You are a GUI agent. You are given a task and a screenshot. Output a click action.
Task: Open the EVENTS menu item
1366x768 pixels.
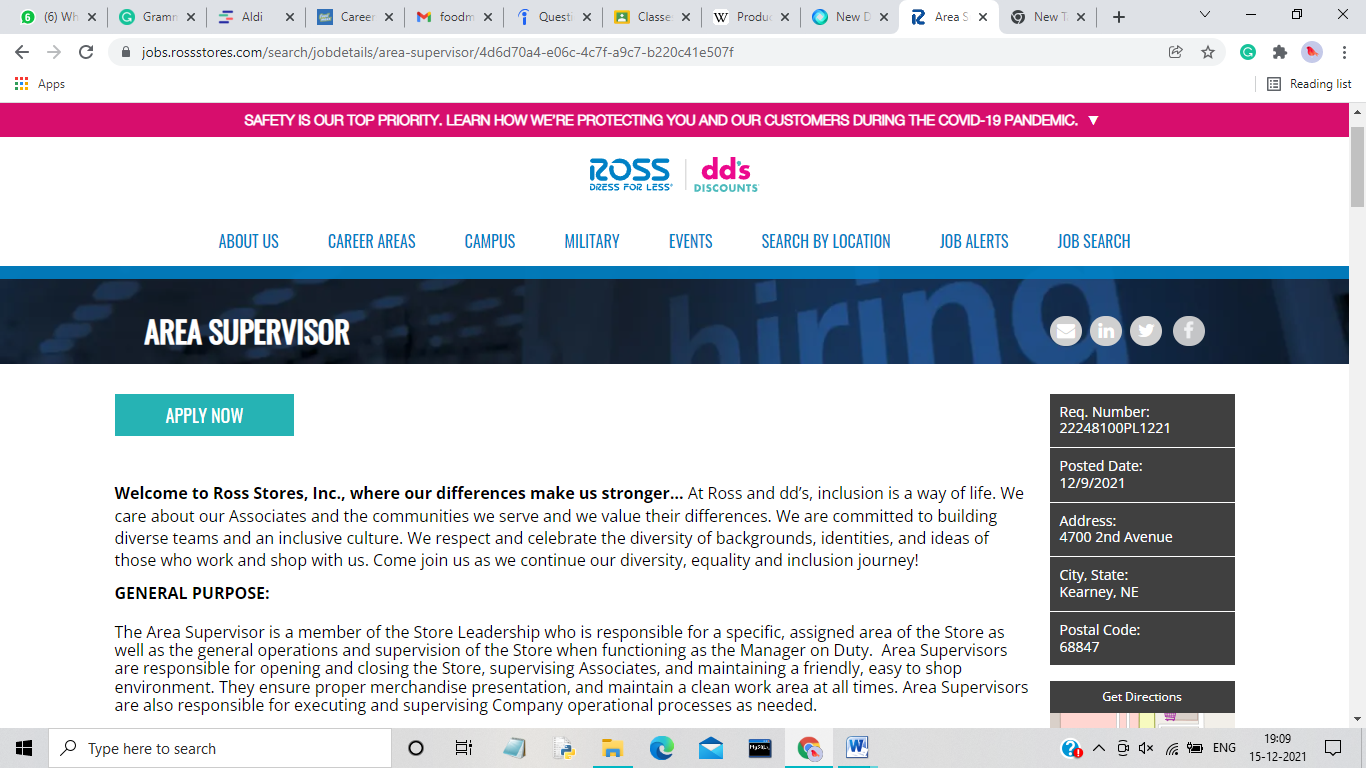coord(691,241)
